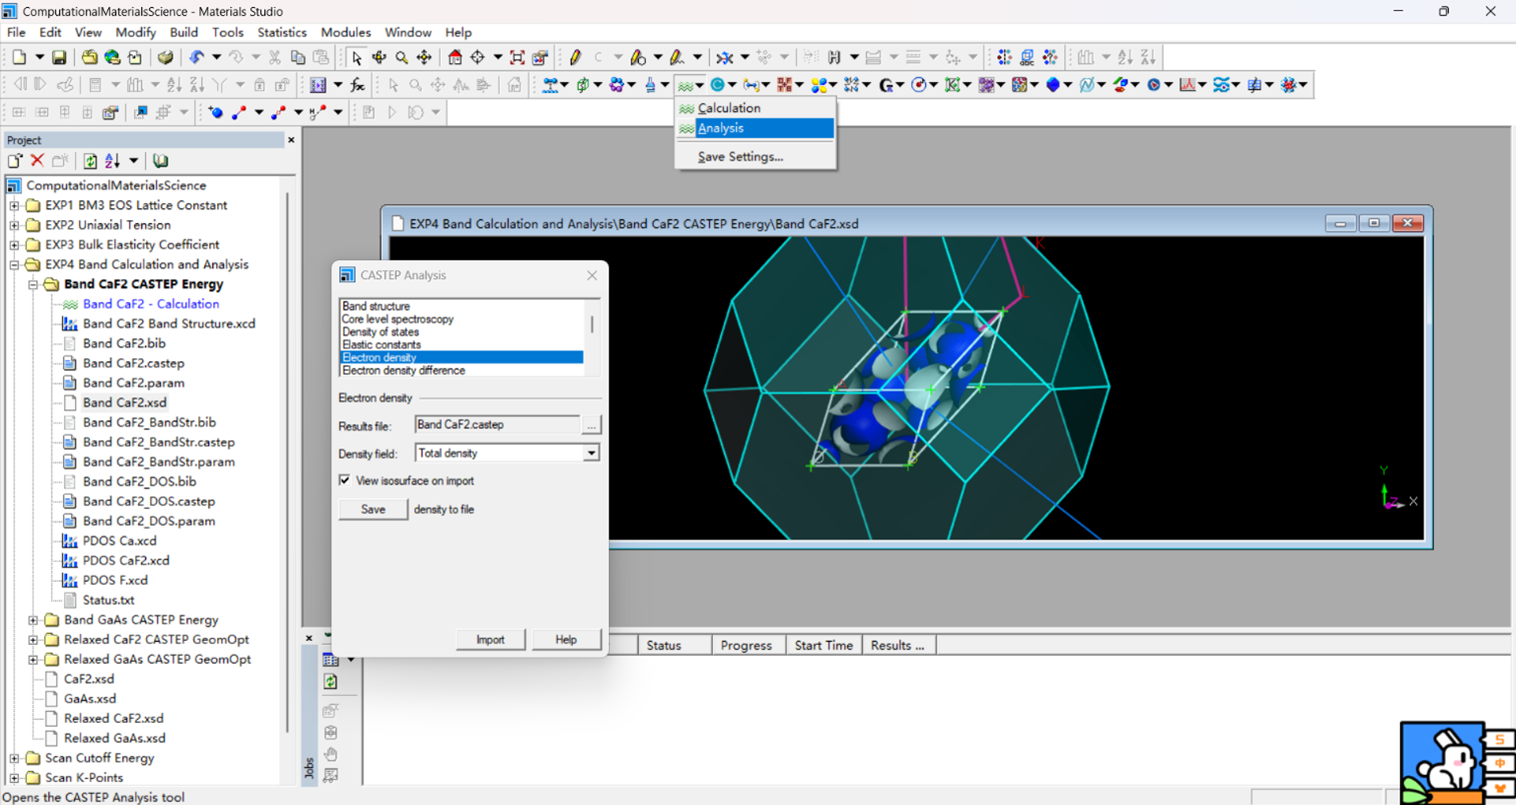Click the green refresh icon in Jobs panel

click(331, 682)
